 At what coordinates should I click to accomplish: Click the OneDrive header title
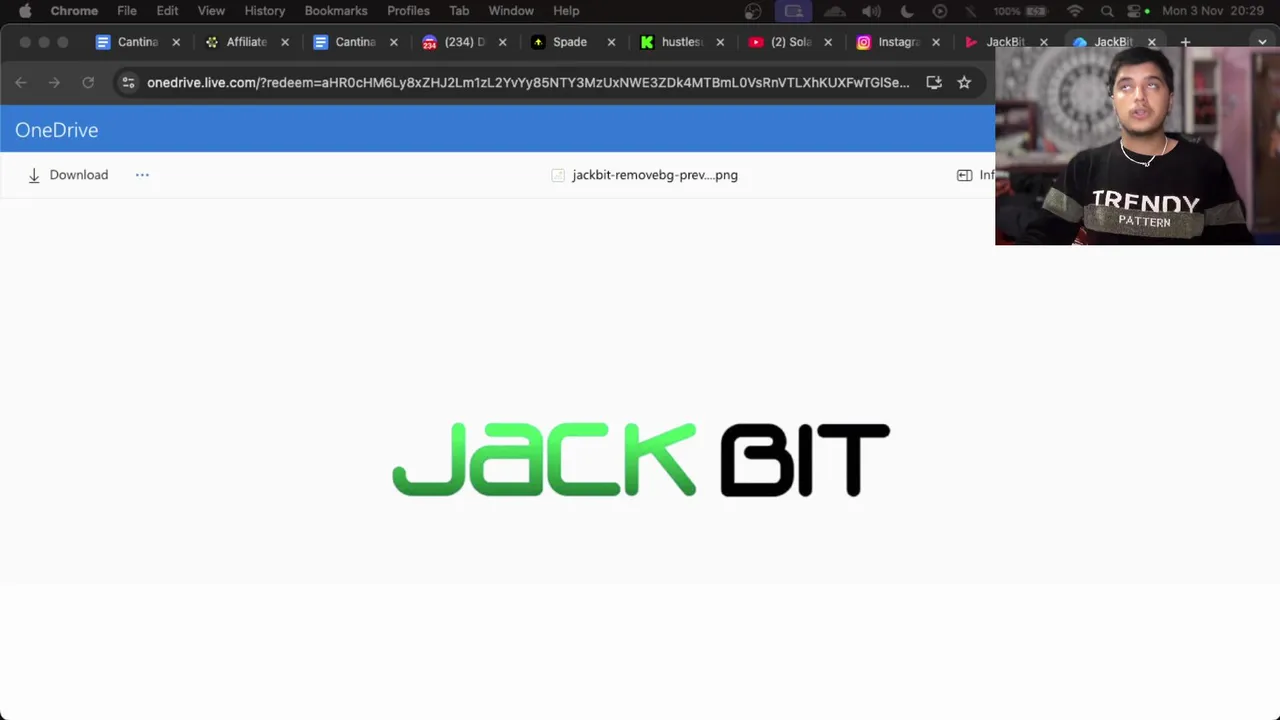[x=56, y=130]
